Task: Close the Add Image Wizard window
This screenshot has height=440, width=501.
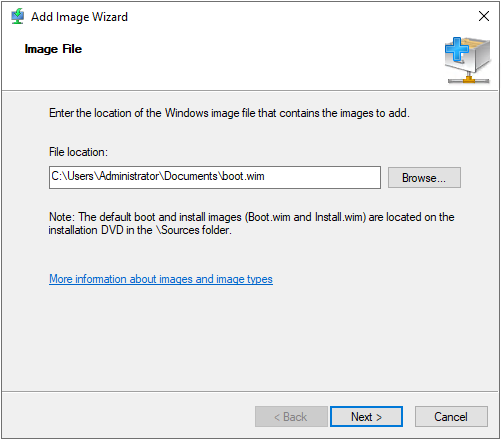Action: click(x=484, y=16)
